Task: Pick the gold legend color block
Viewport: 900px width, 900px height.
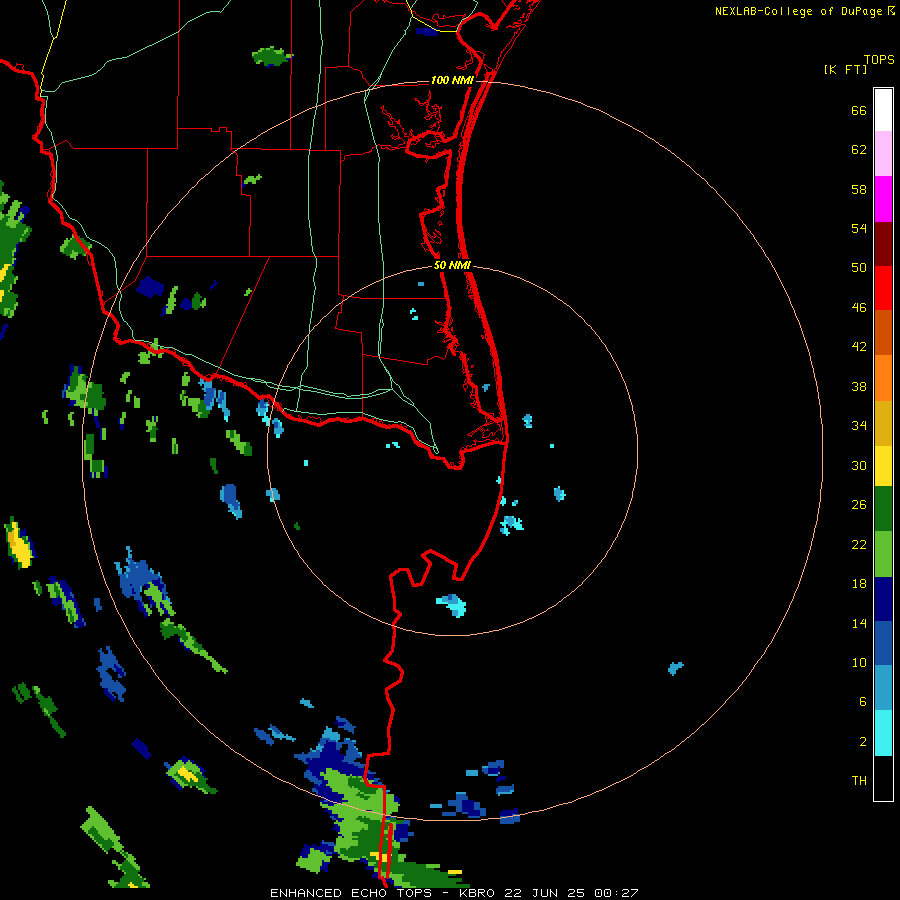Action: coord(883,423)
